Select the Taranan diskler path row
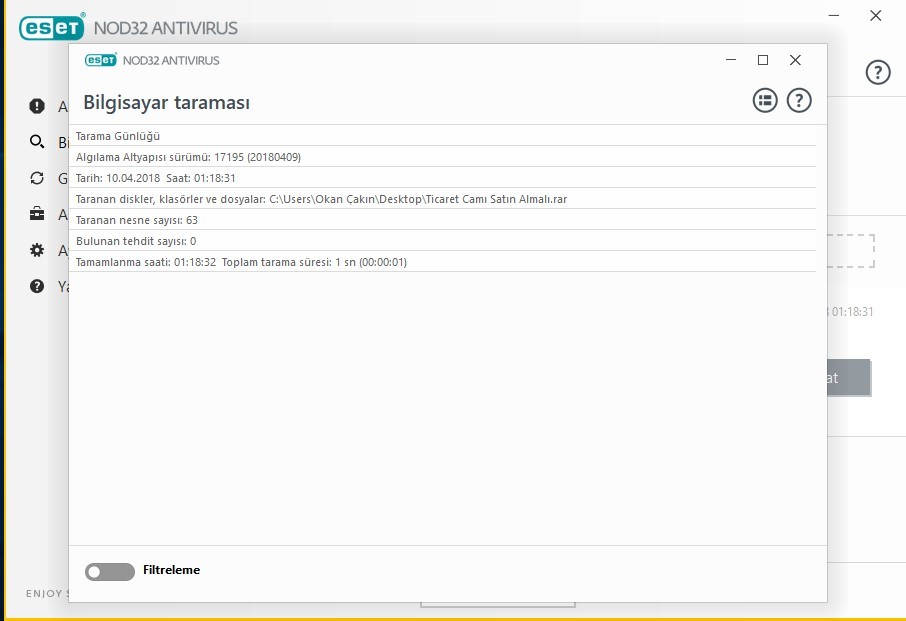The width and height of the screenshot is (906, 621). (442, 199)
